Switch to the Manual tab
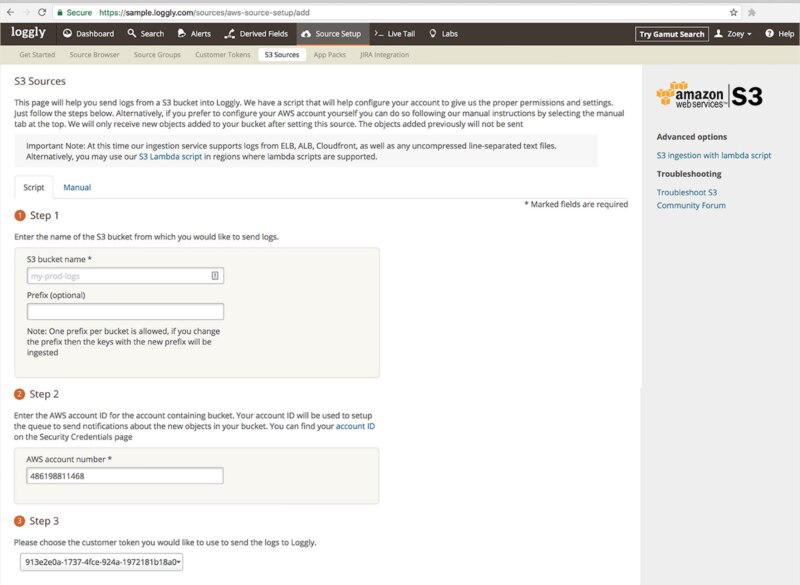The width and height of the screenshot is (800, 585). (x=75, y=186)
